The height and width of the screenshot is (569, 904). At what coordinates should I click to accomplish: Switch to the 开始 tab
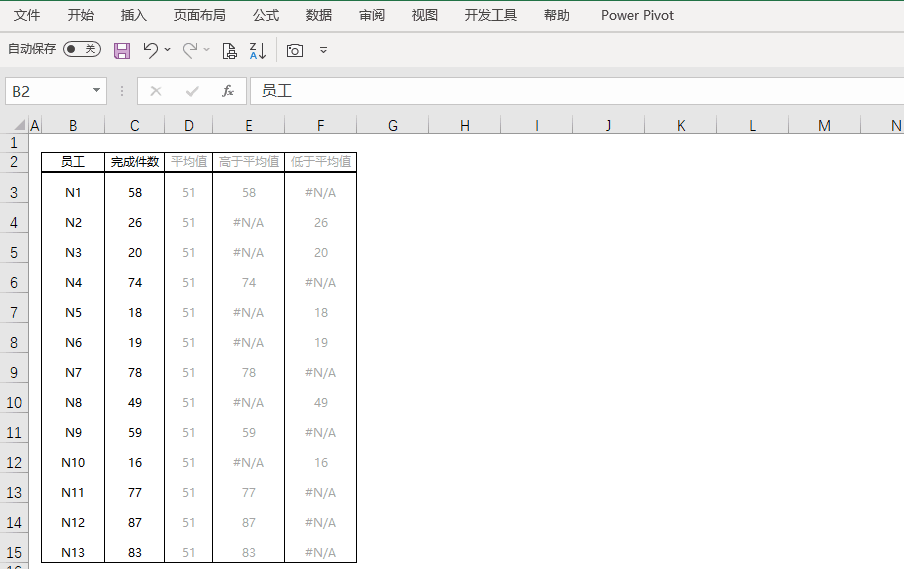pos(80,16)
